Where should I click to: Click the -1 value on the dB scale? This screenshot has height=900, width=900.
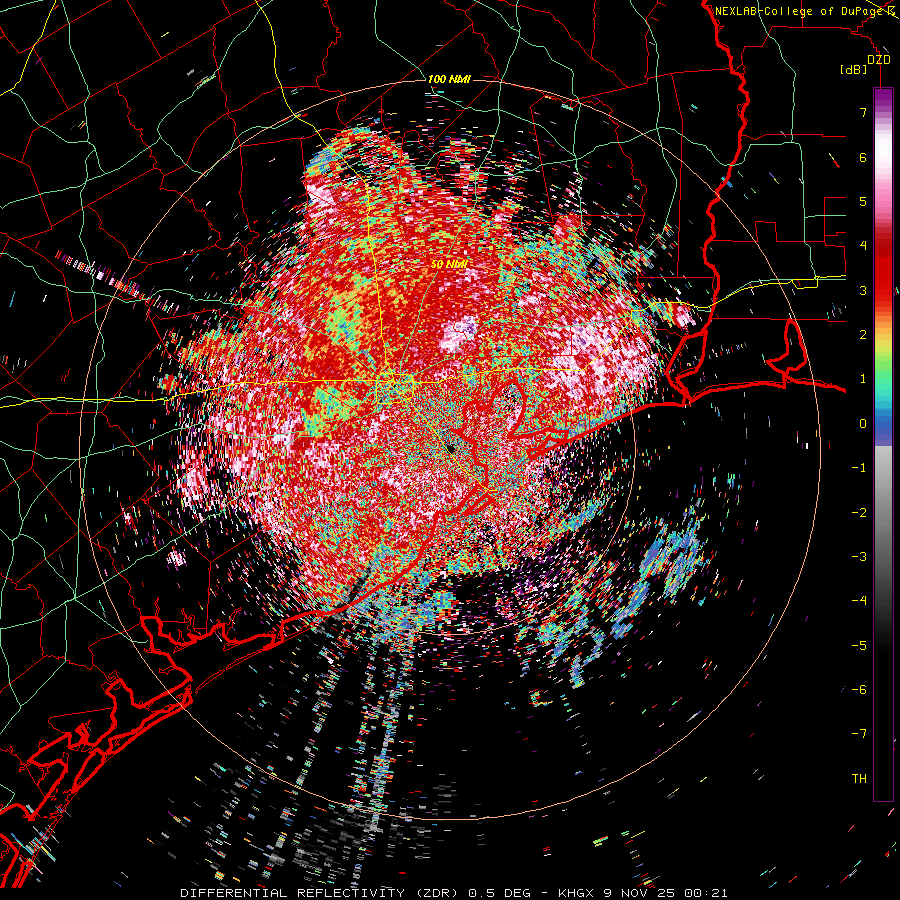(859, 468)
